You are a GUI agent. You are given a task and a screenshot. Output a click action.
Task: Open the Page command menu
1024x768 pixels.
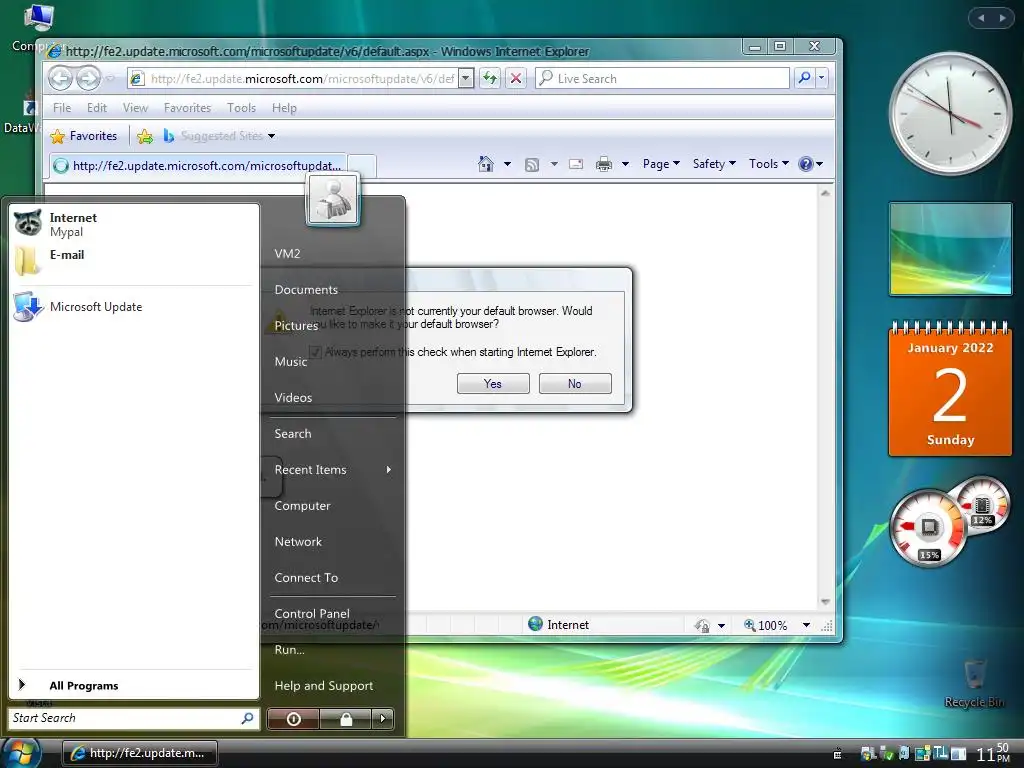pos(661,164)
